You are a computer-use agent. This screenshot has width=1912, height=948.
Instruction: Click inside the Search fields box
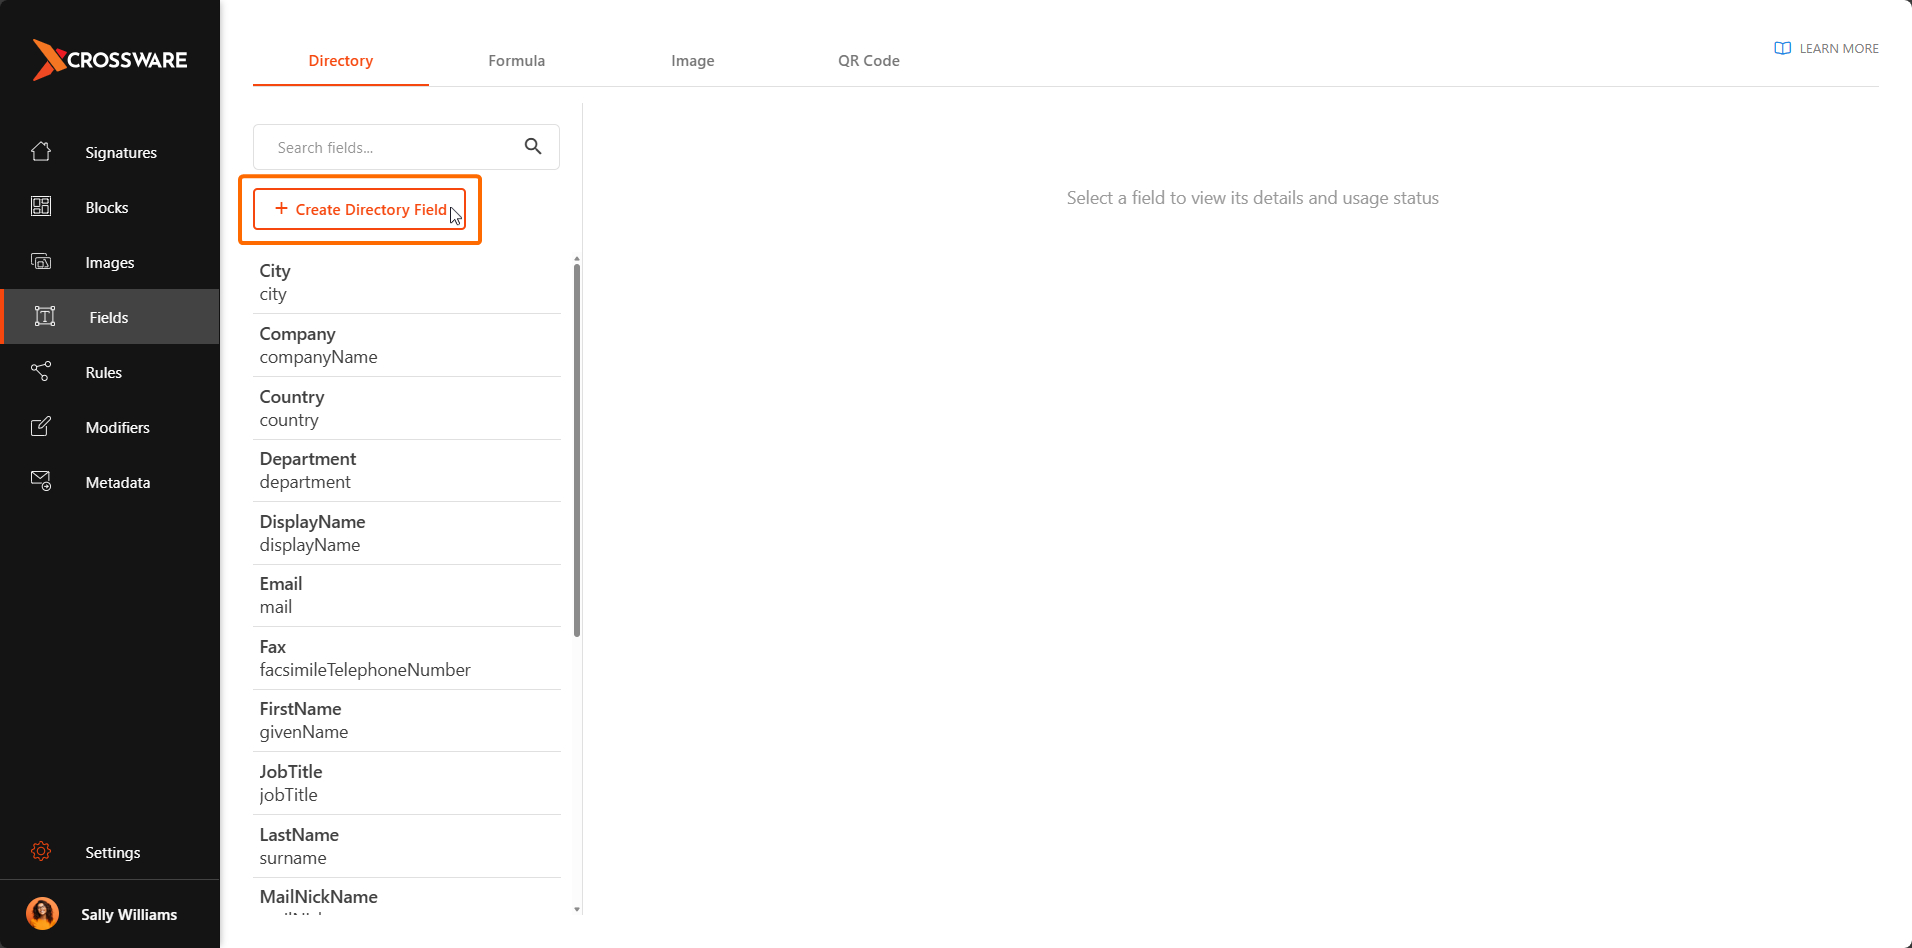[x=390, y=146]
